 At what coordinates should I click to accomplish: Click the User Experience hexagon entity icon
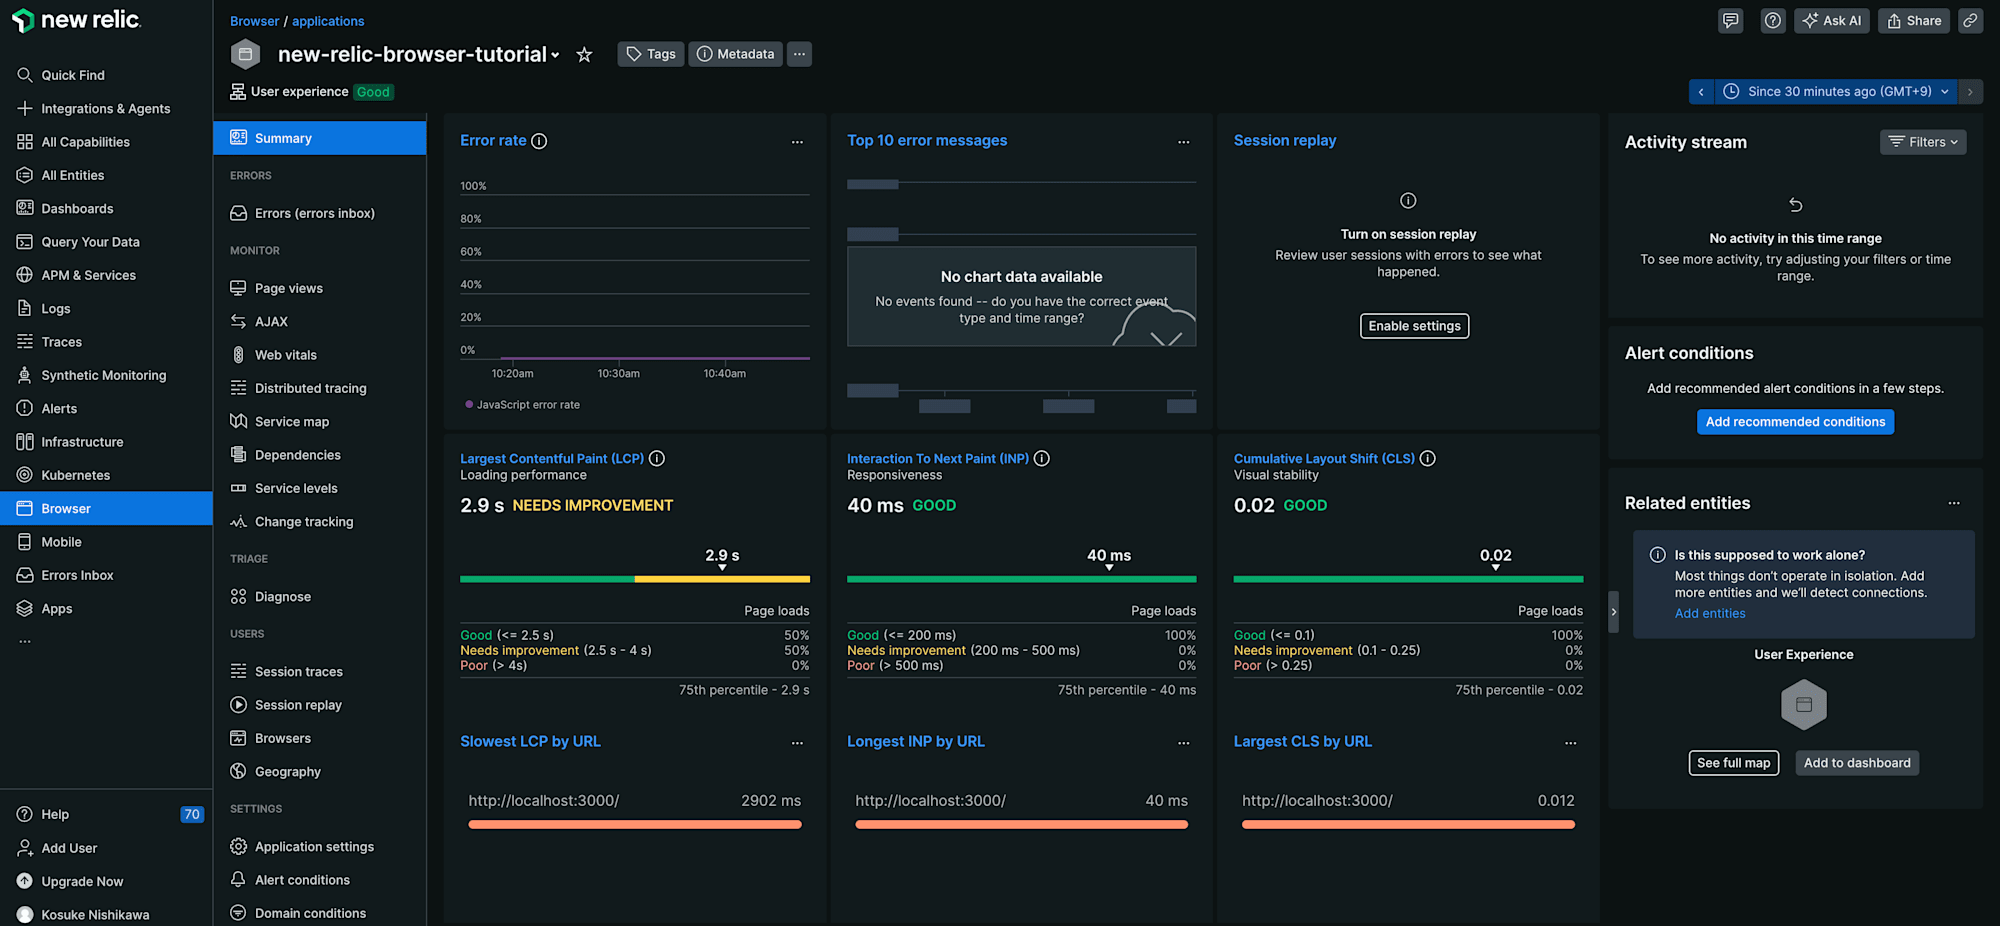1804,705
